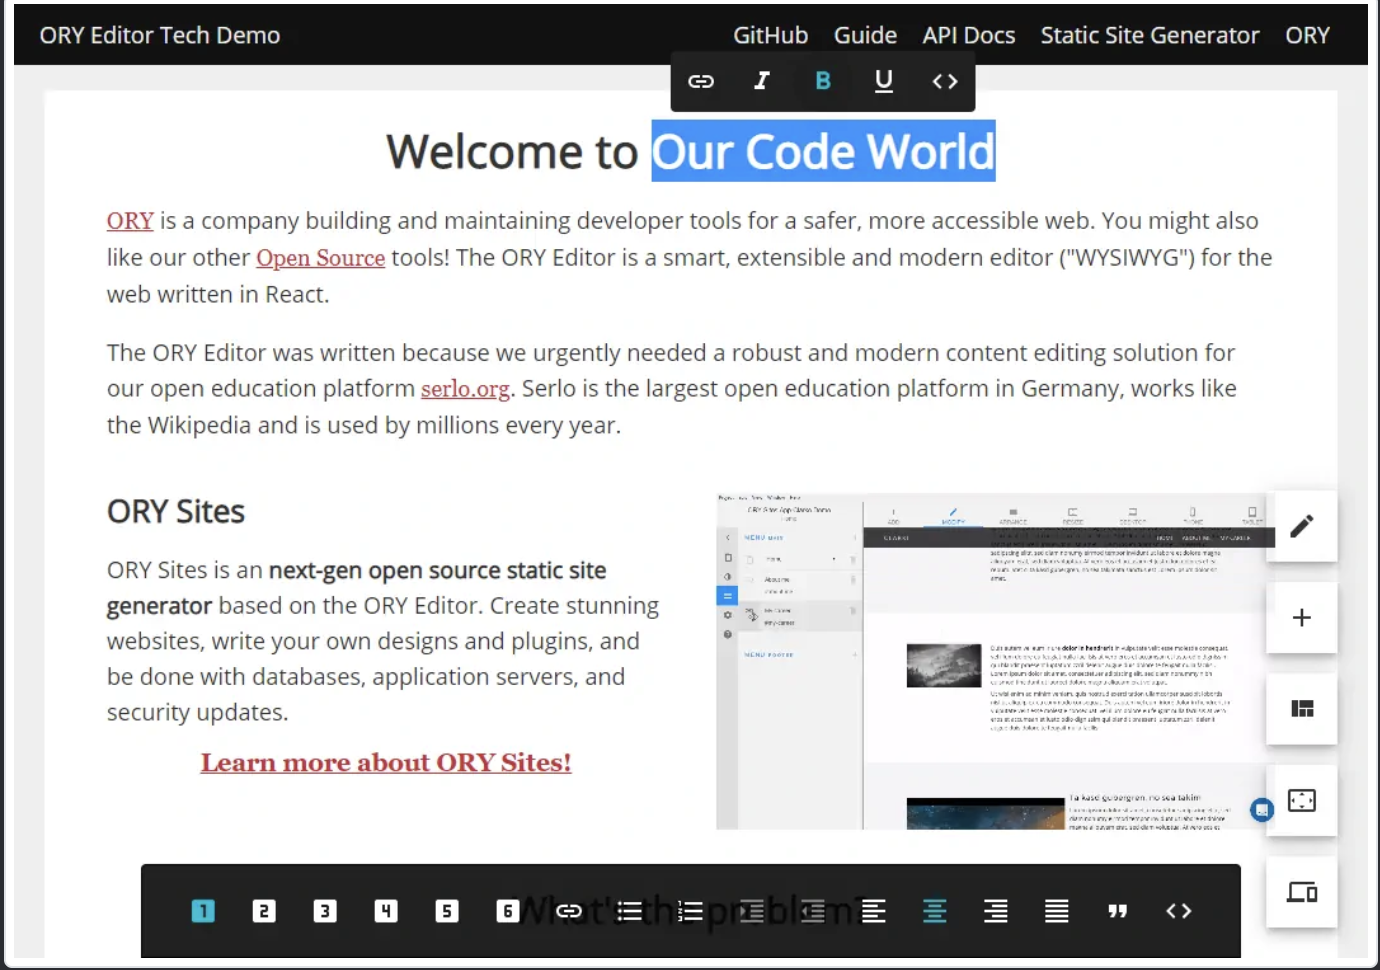Click the bulleted list icon
The image size is (1380, 970).
(x=630, y=911)
